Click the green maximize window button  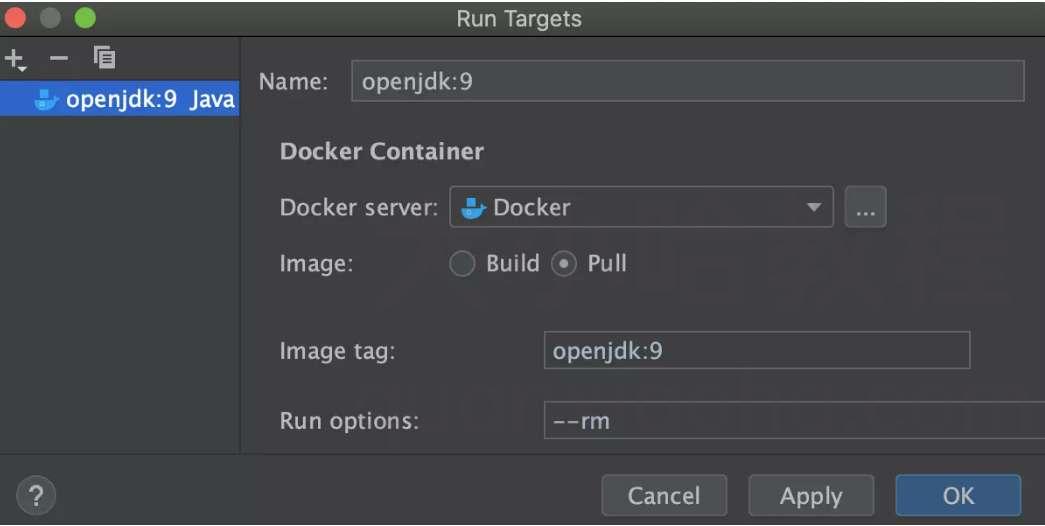pos(85,18)
